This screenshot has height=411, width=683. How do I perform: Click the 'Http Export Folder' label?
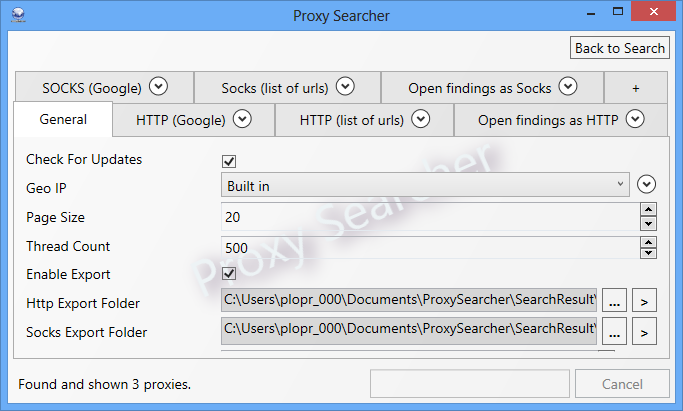click(83, 303)
